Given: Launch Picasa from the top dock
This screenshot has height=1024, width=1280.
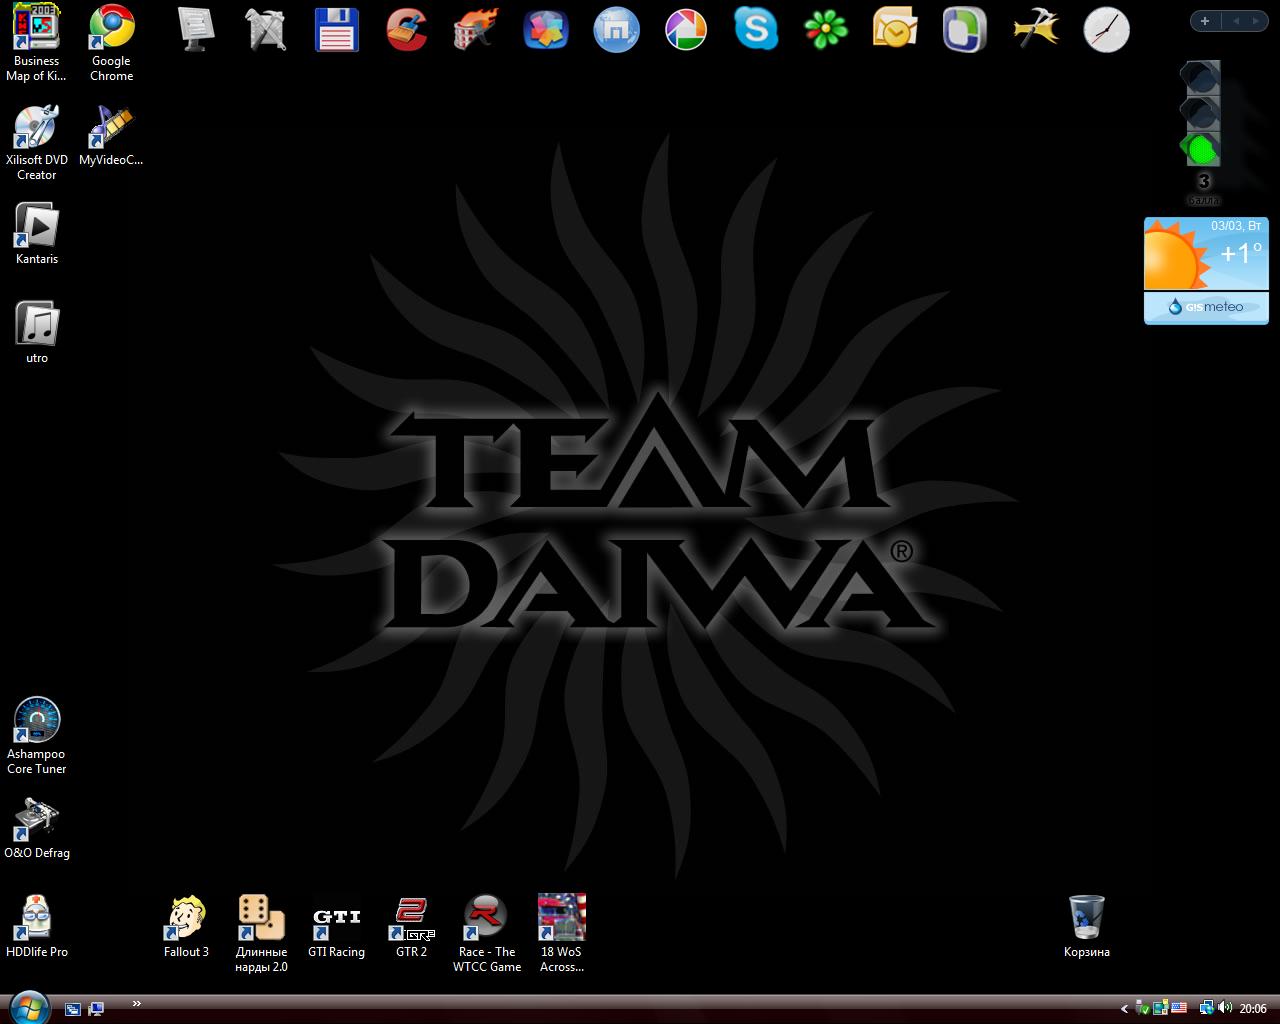Looking at the screenshot, I should coord(686,30).
